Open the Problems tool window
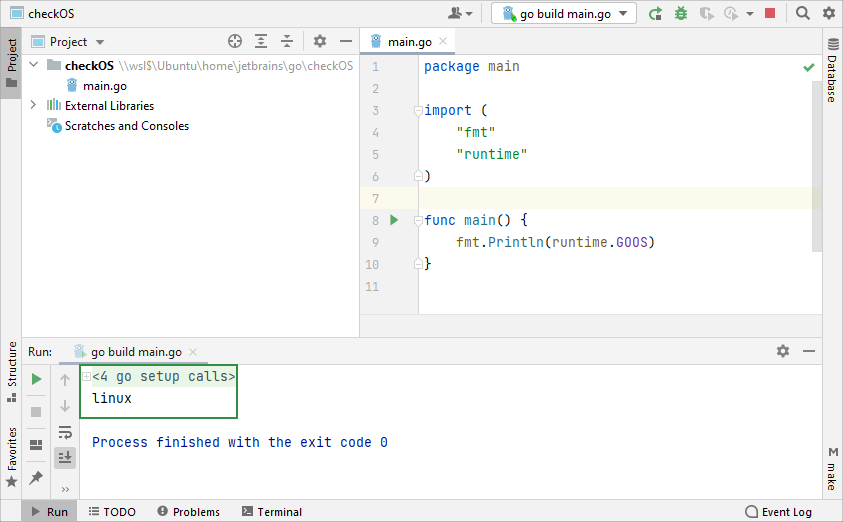The height and width of the screenshot is (522, 843). [x=189, y=512]
